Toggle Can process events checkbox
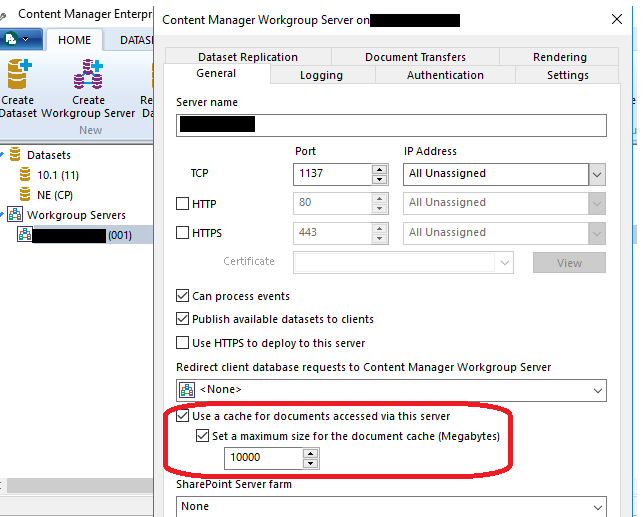The width and height of the screenshot is (643, 517). click(x=182, y=296)
